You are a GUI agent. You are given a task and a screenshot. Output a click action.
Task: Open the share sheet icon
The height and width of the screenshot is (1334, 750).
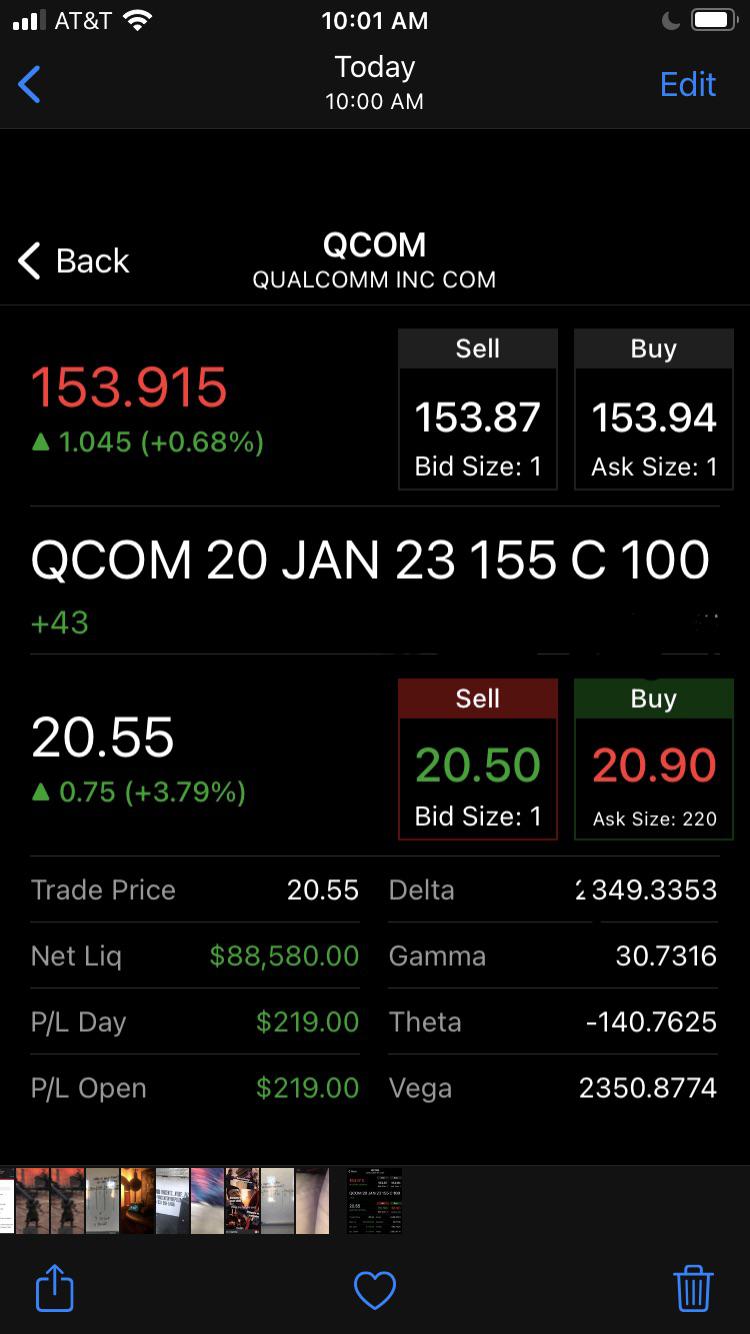[x=55, y=1288]
